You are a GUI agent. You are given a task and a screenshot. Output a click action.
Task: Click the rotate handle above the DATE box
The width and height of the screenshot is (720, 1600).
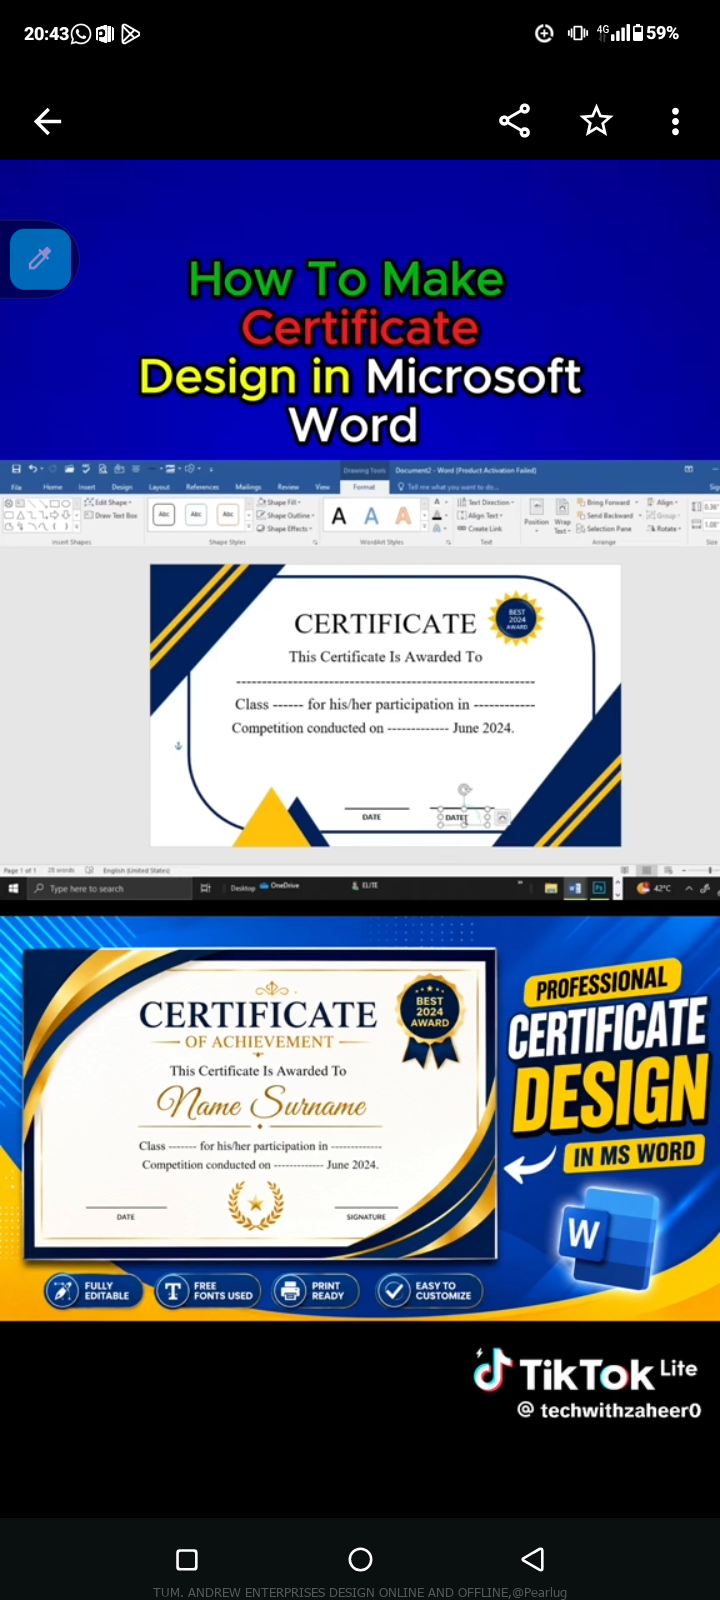tap(464, 790)
